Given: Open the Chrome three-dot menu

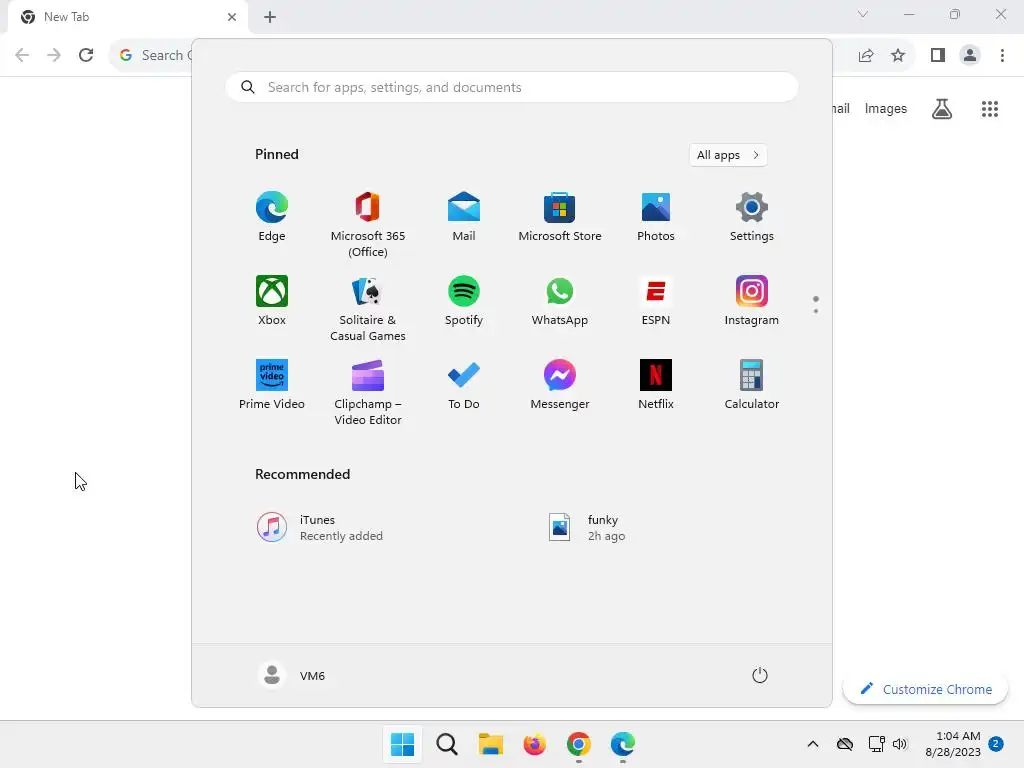Looking at the screenshot, I should click(x=1002, y=56).
